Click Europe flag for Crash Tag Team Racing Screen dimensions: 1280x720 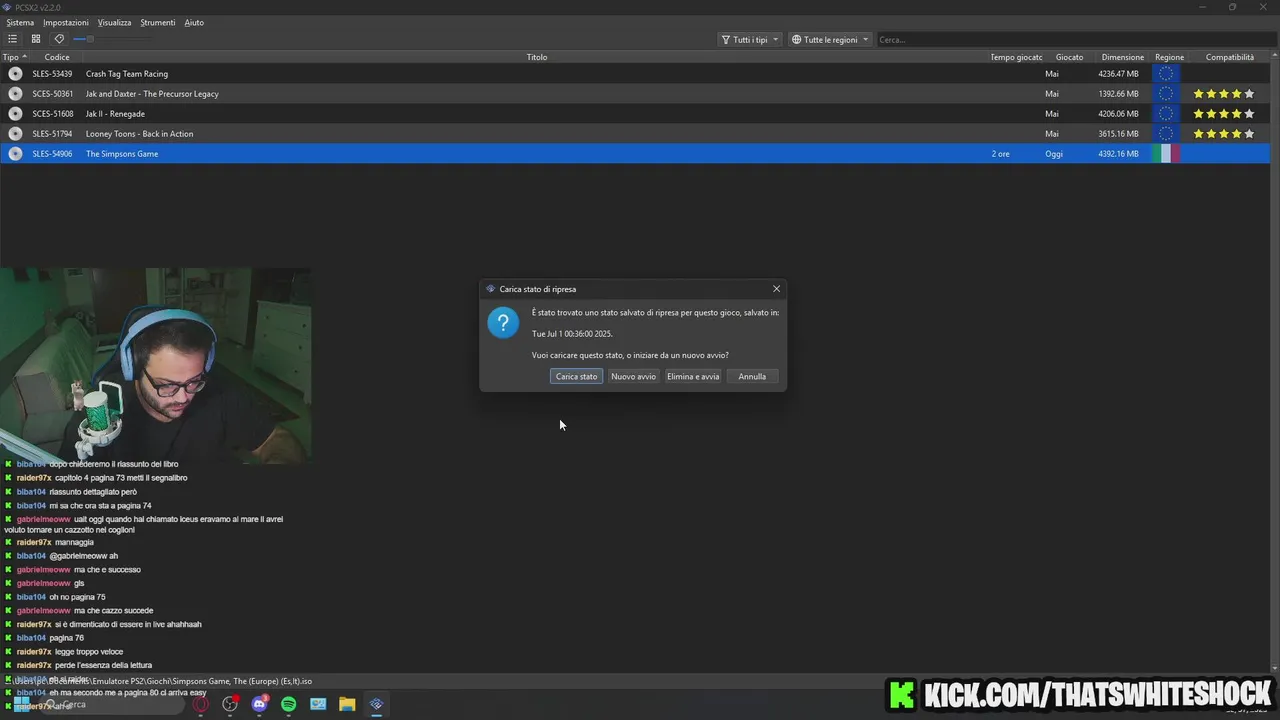pyautogui.click(x=1166, y=74)
